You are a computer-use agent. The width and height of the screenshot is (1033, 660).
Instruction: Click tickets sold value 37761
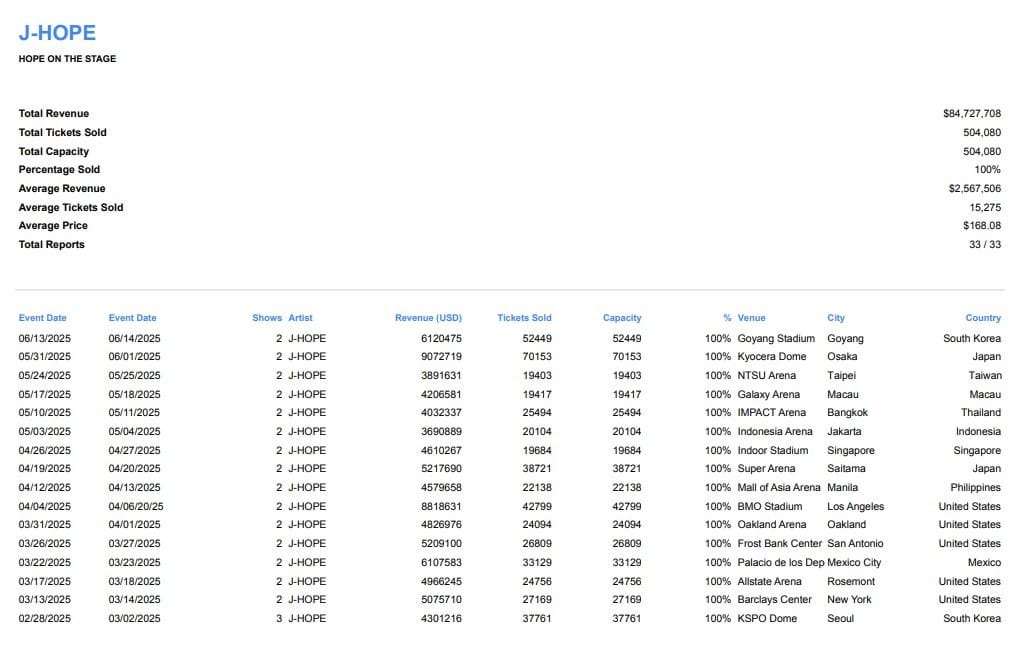[x=537, y=619]
